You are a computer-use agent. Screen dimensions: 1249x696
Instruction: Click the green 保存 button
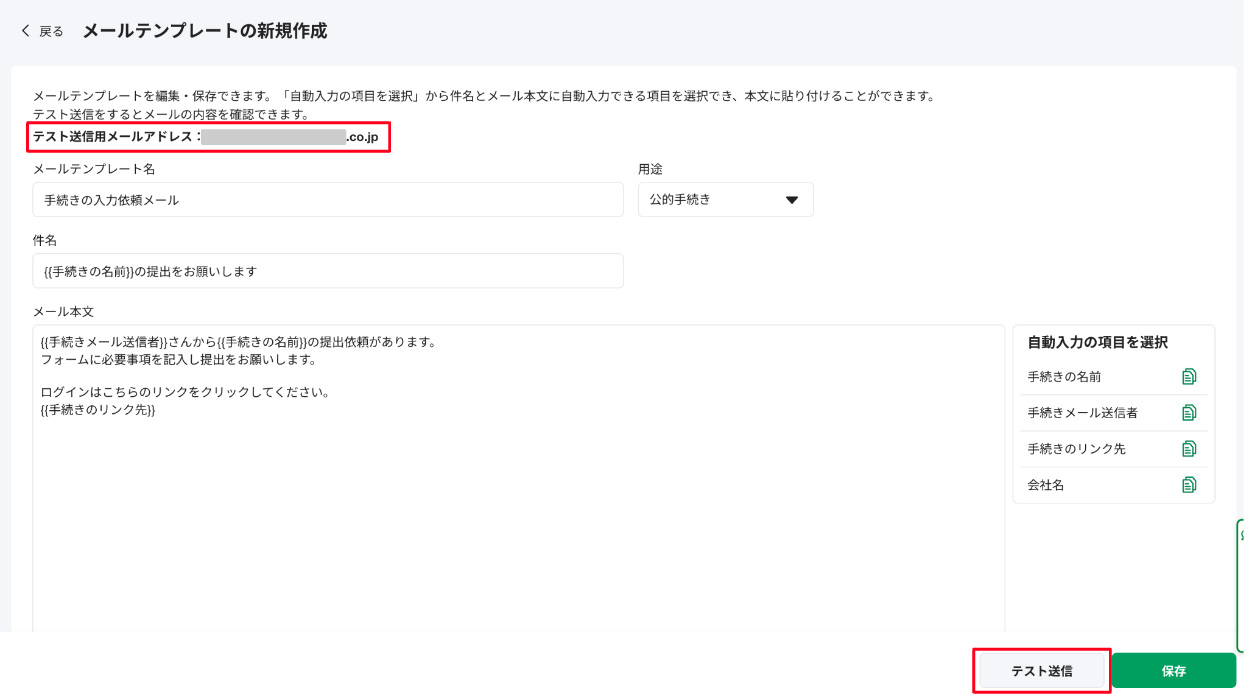pos(1173,671)
